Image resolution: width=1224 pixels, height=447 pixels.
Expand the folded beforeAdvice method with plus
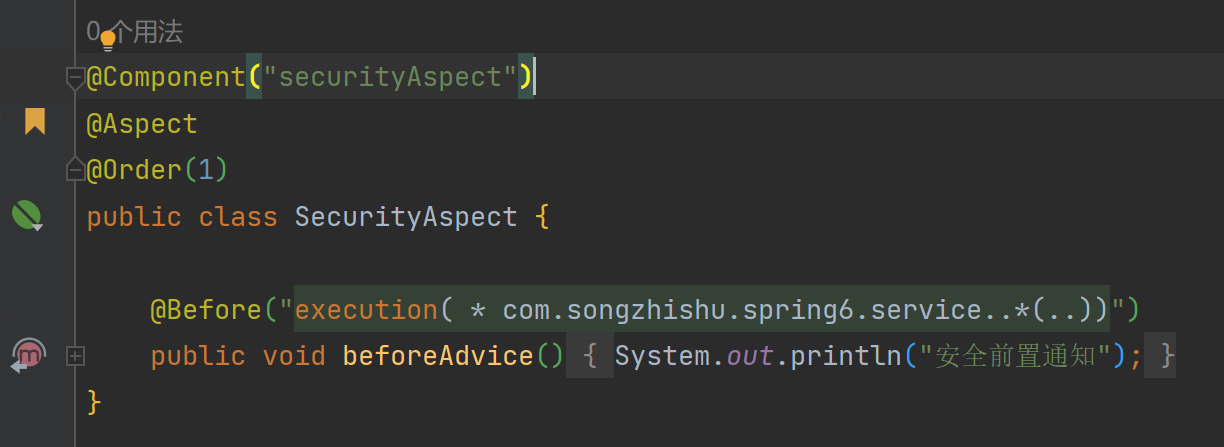75,356
